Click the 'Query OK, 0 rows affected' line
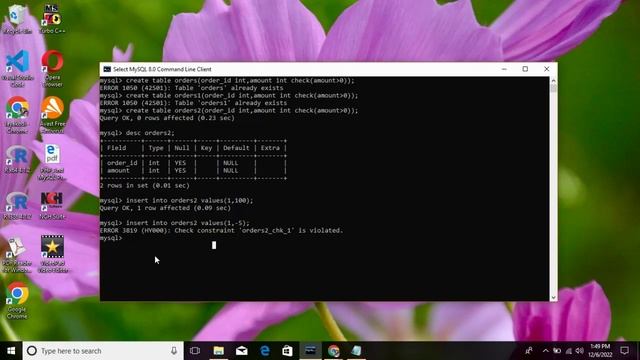 click(x=167, y=118)
